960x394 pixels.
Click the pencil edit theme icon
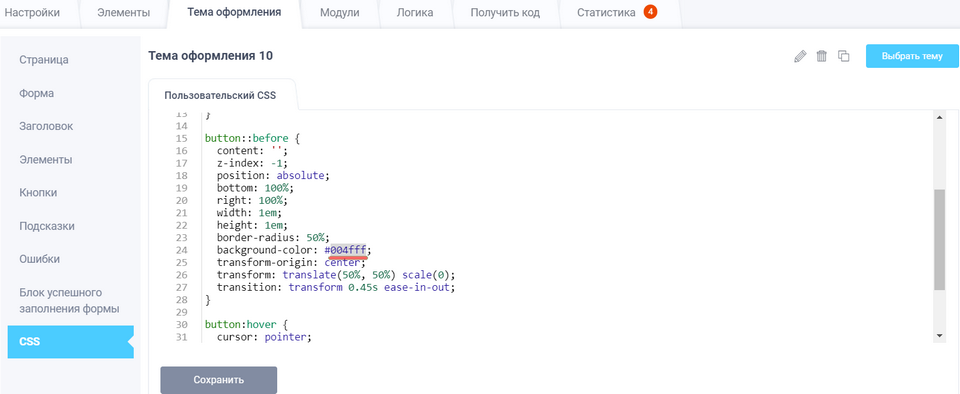pyautogui.click(x=800, y=56)
